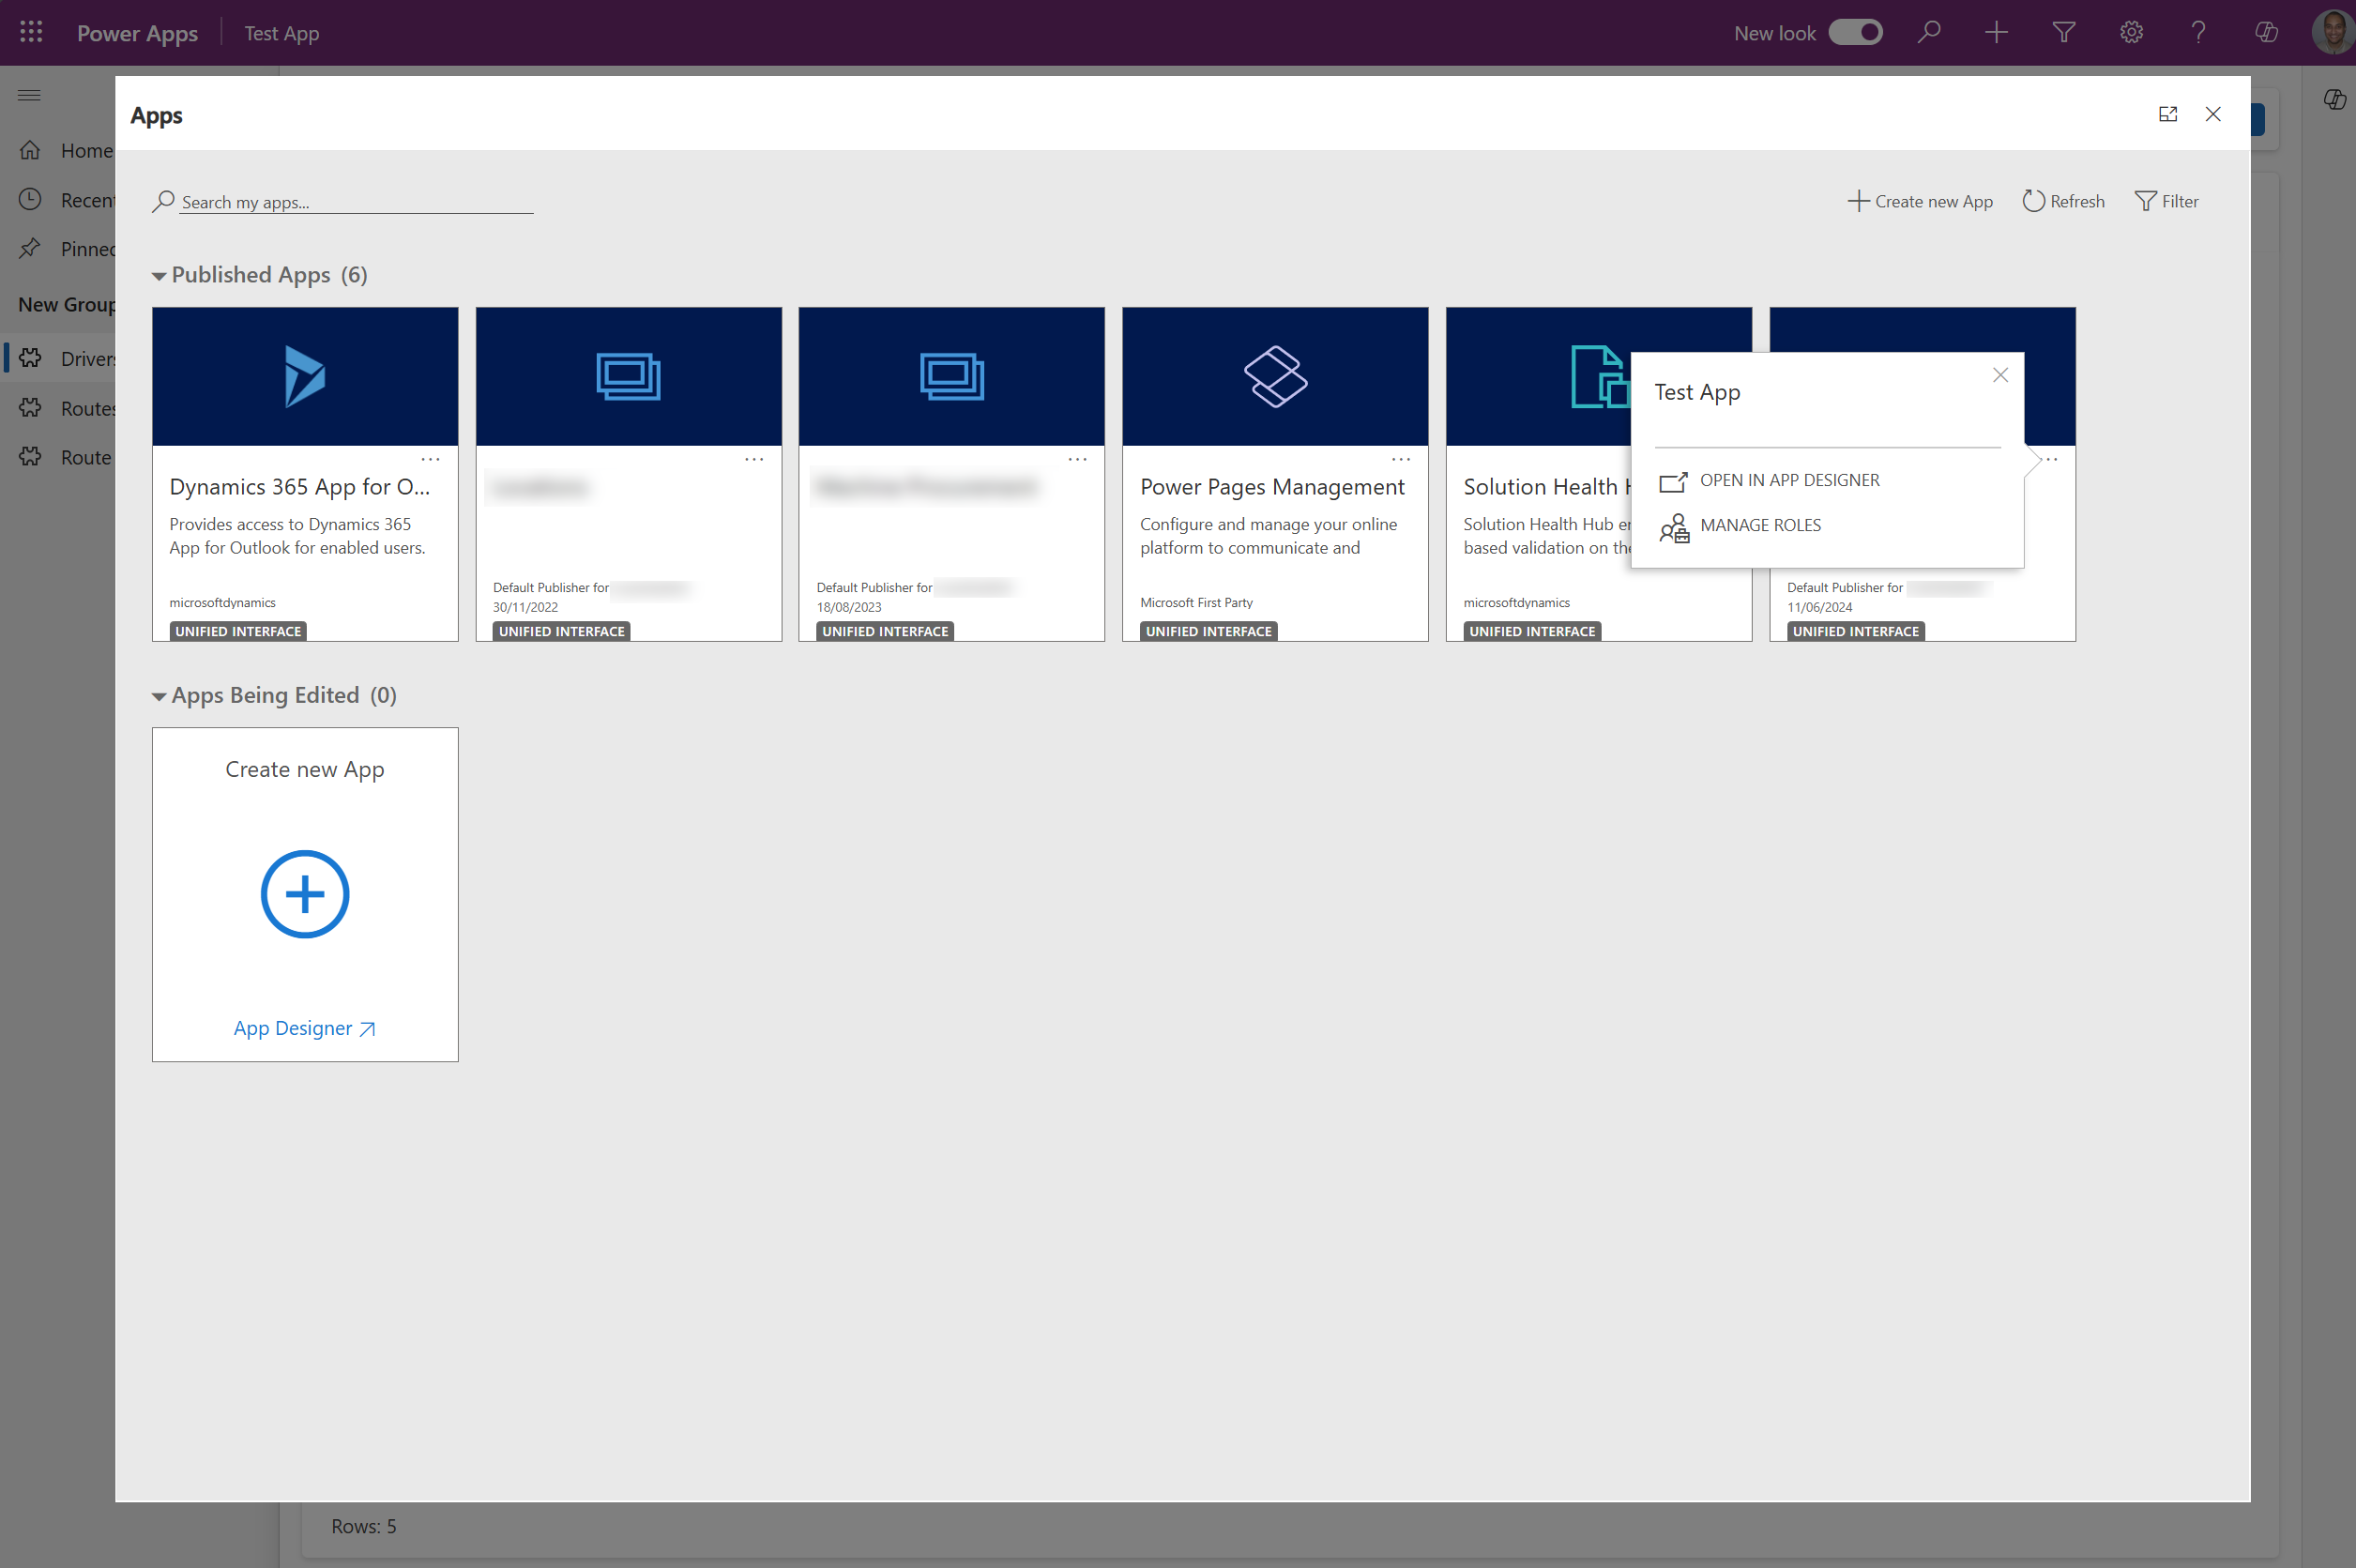Screen dimensions: 2356x1568
Task: Select MANAGE ROLES for Test App
Action: tap(1761, 525)
